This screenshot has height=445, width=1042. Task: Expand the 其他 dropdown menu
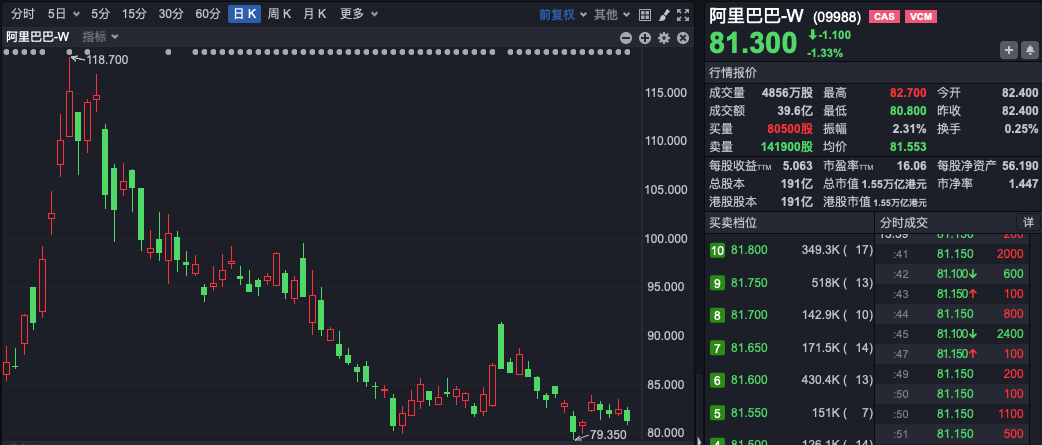tap(610, 15)
